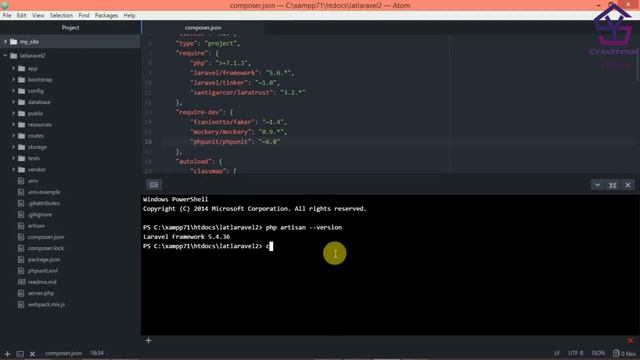This screenshot has width=640, height=360.
Task: Select the my_site folder icon
Action: tap(13, 42)
